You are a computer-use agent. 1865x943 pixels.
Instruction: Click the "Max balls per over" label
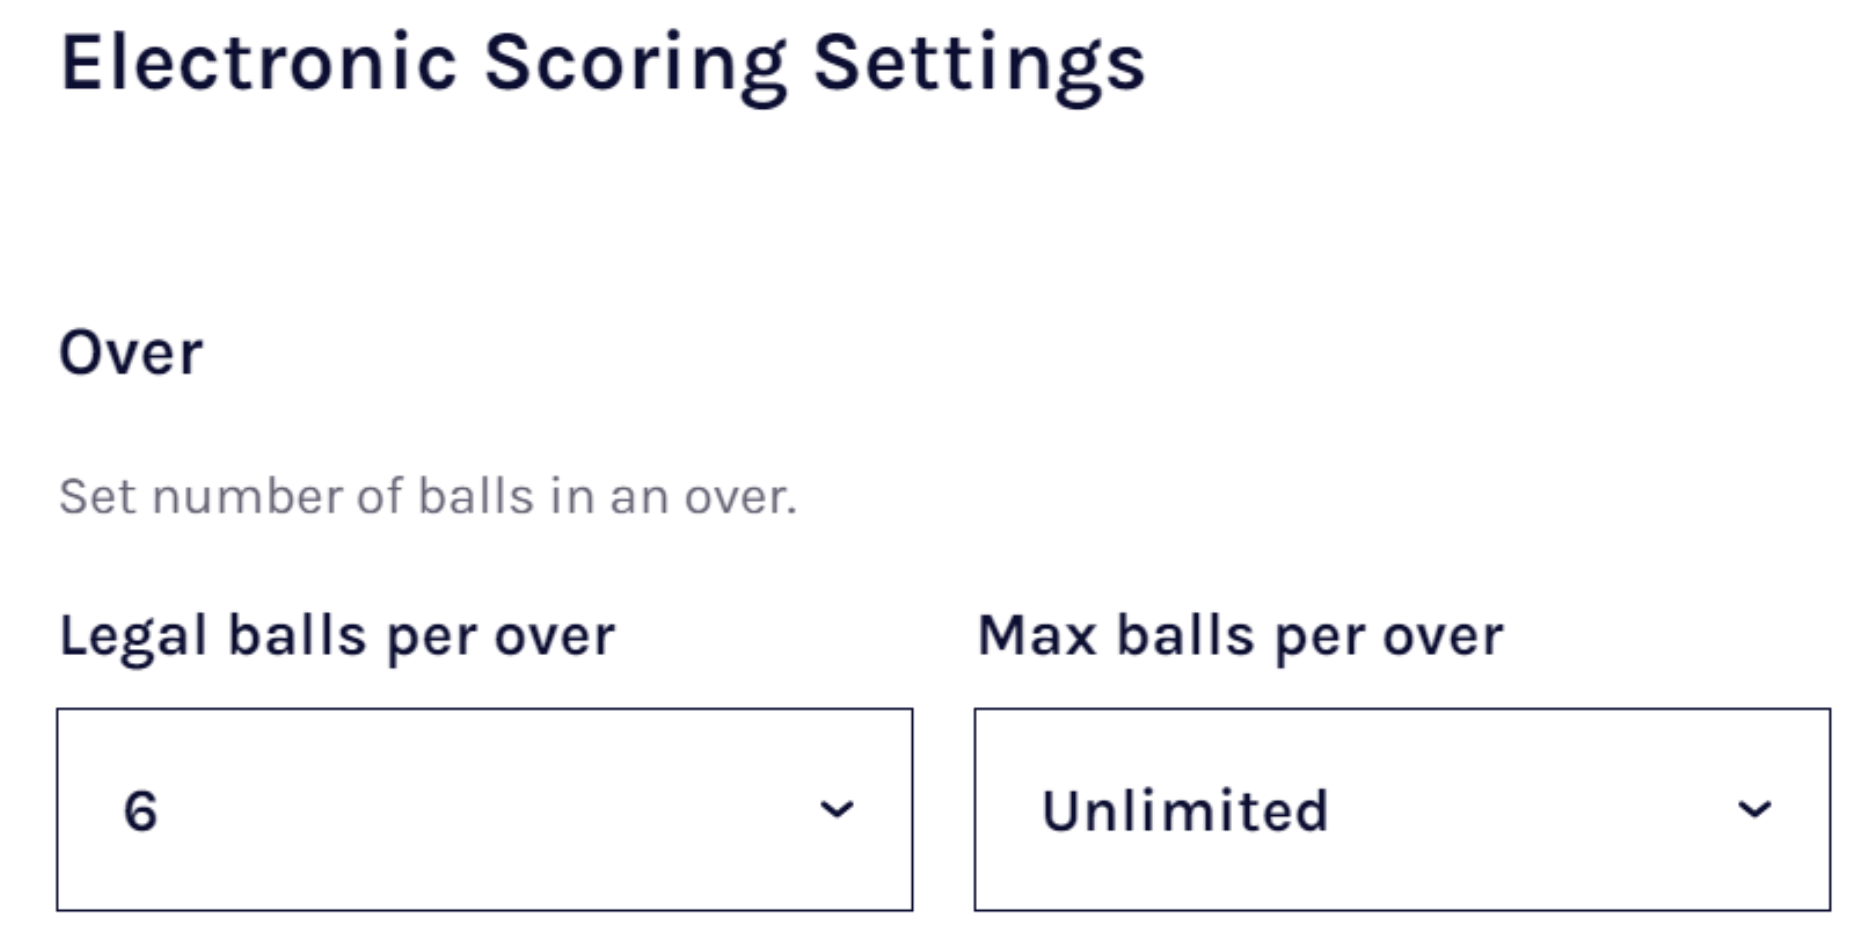tap(1240, 636)
